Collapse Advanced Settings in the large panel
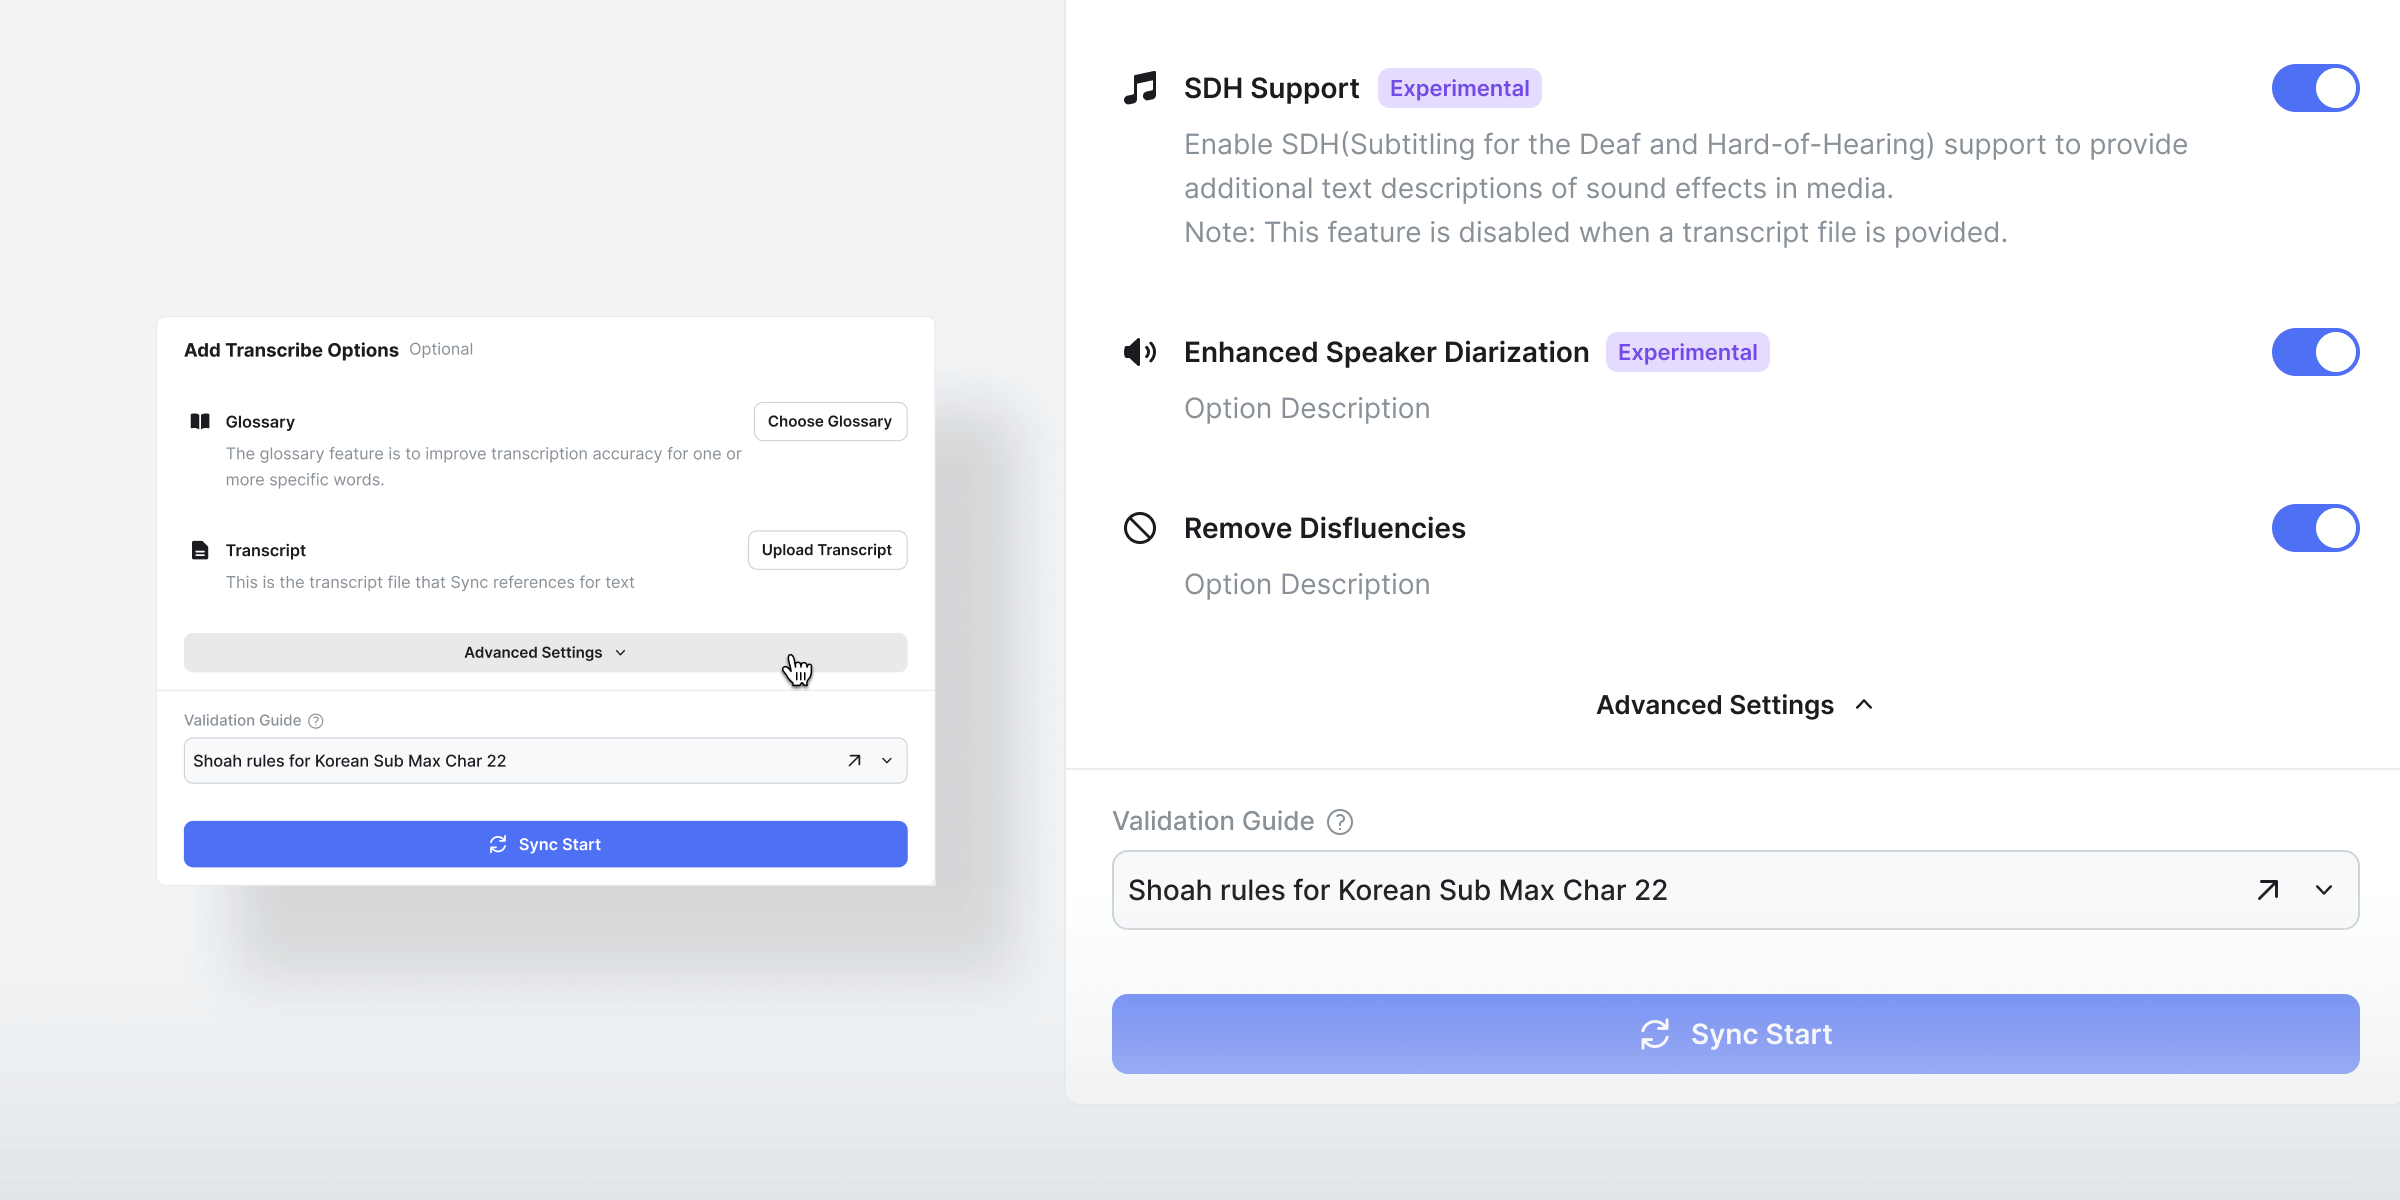Image resolution: width=2400 pixels, height=1200 pixels. 1735,705
